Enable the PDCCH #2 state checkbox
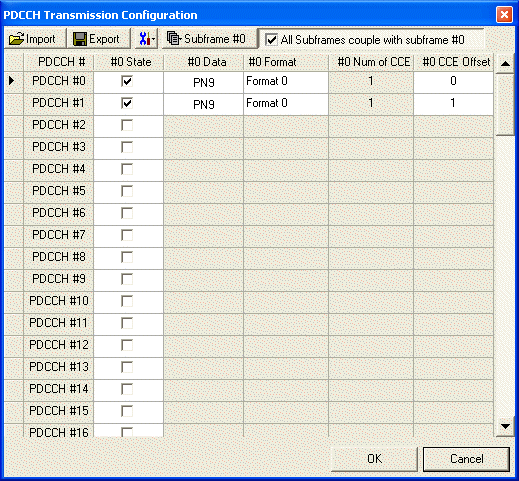The height and width of the screenshot is (481, 519). [x=127, y=125]
